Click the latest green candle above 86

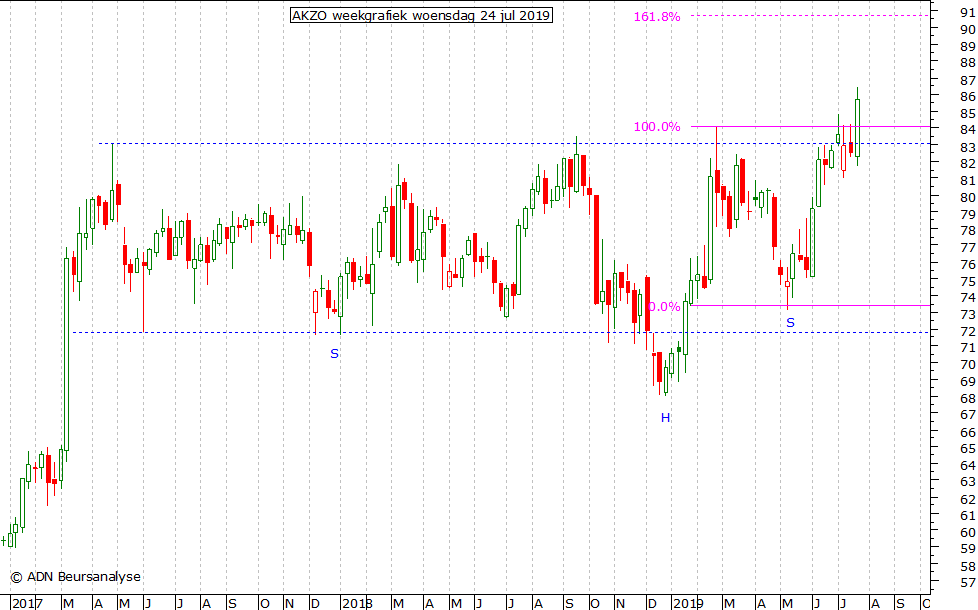pos(858,128)
